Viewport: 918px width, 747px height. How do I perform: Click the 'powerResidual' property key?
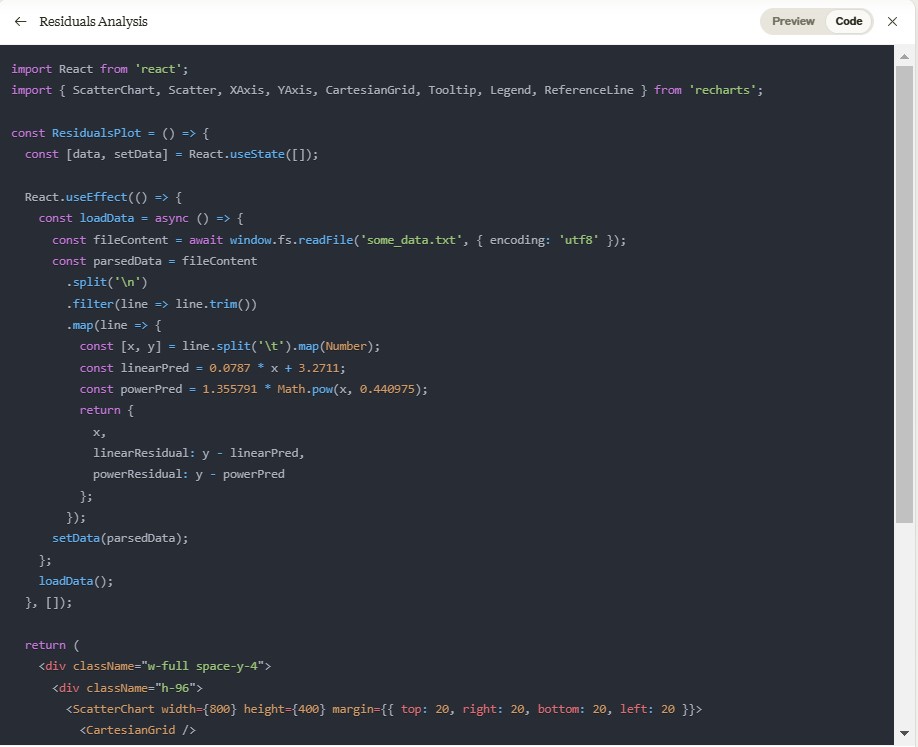pos(137,474)
